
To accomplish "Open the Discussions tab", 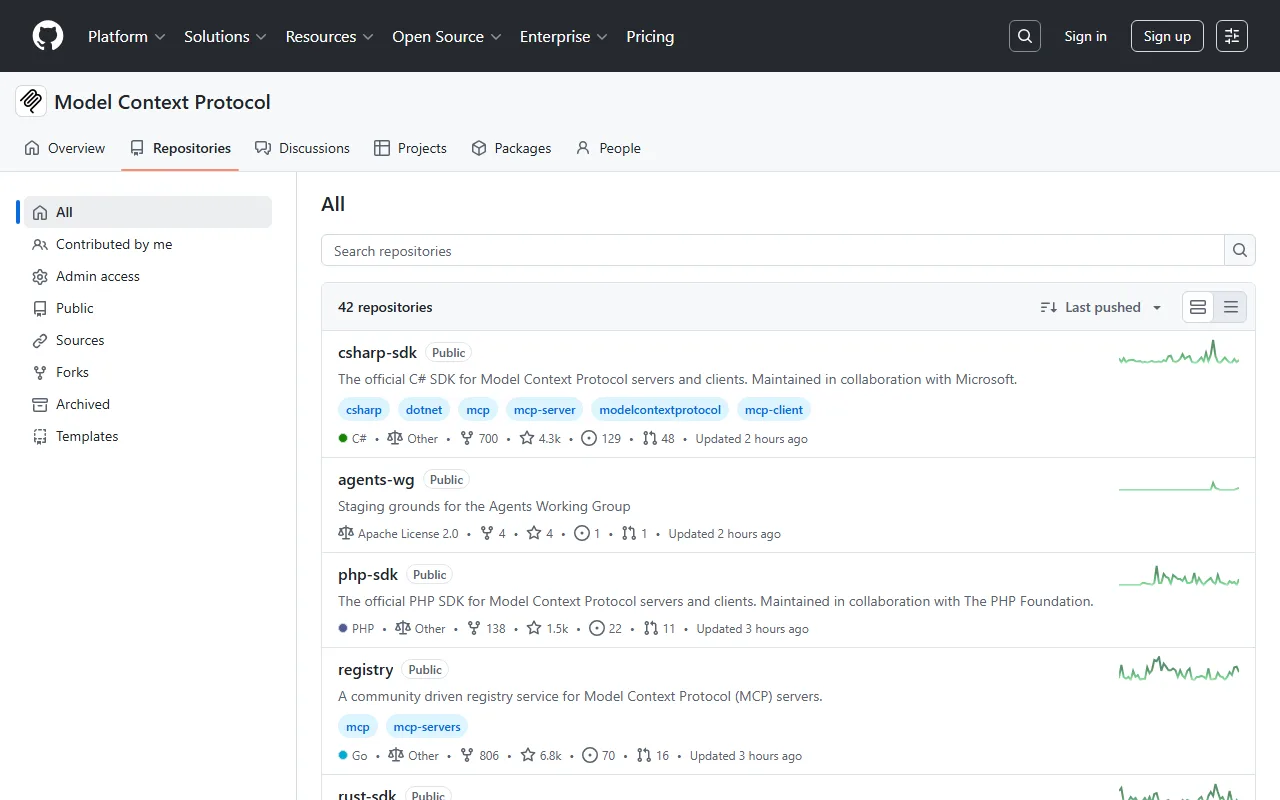I will click(x=302, y=148).
